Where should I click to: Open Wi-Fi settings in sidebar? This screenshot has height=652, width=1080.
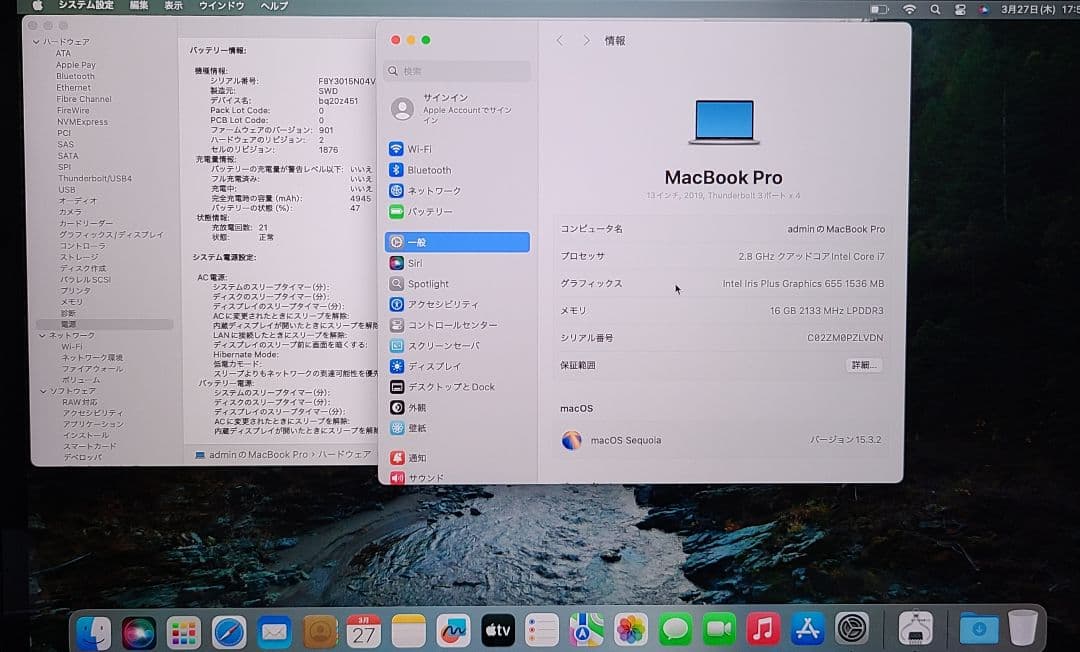tap(457, 149)
